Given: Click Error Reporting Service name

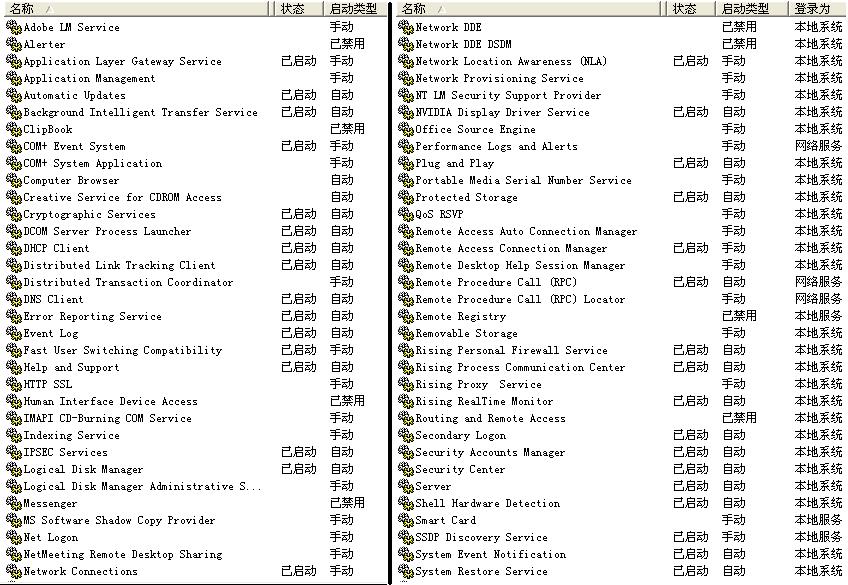Looking at the screenshot, I should tap(92, 316).
